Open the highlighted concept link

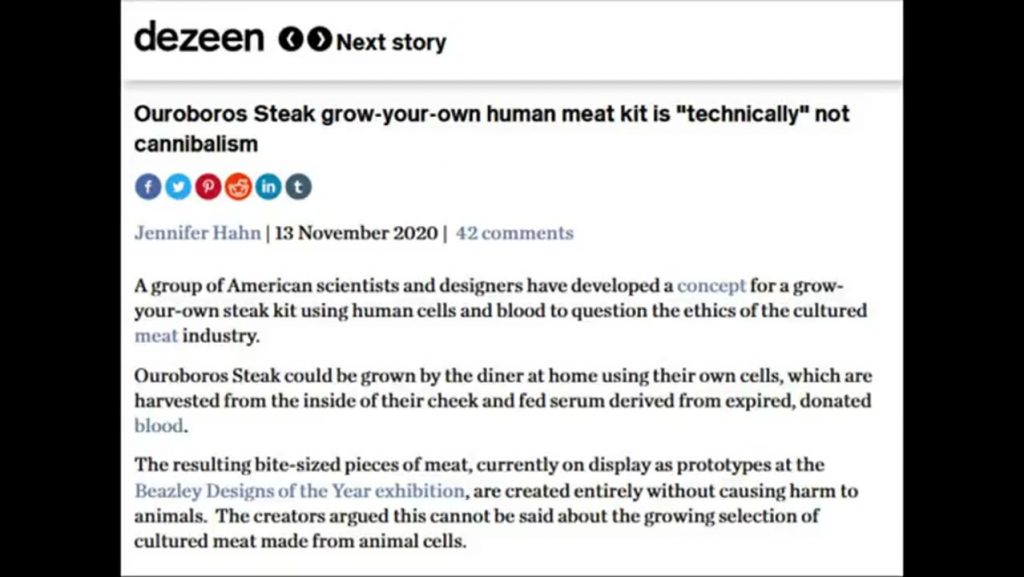[x=713, y=285]
